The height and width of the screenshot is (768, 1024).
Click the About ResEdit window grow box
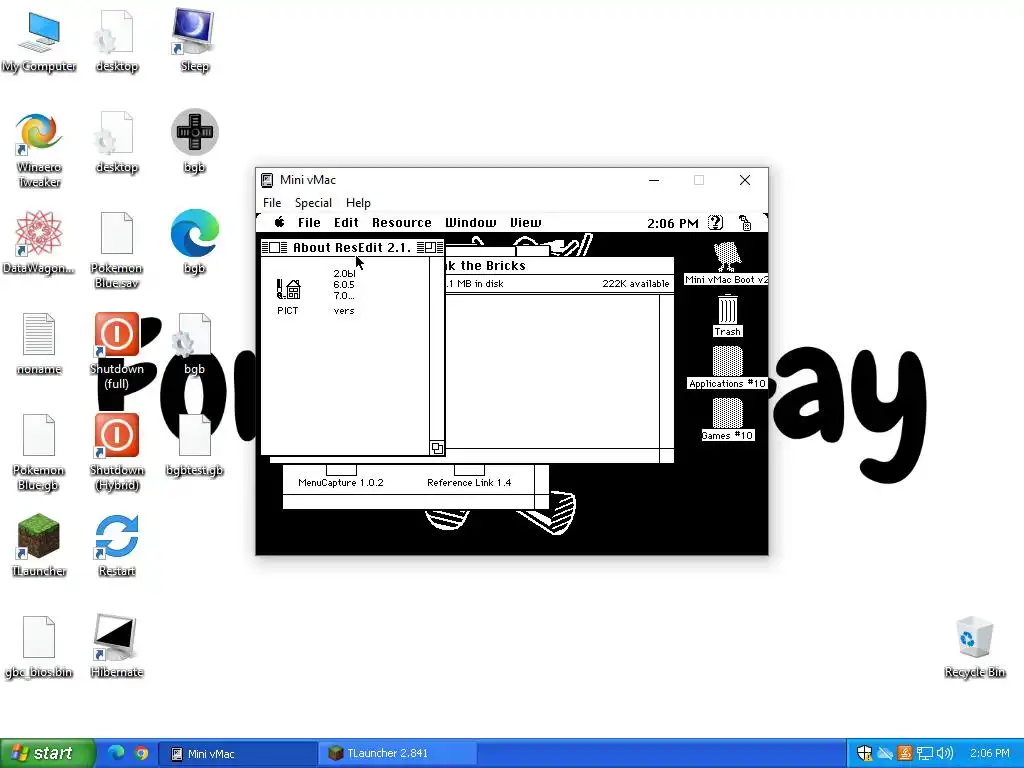tap(437, 448)
